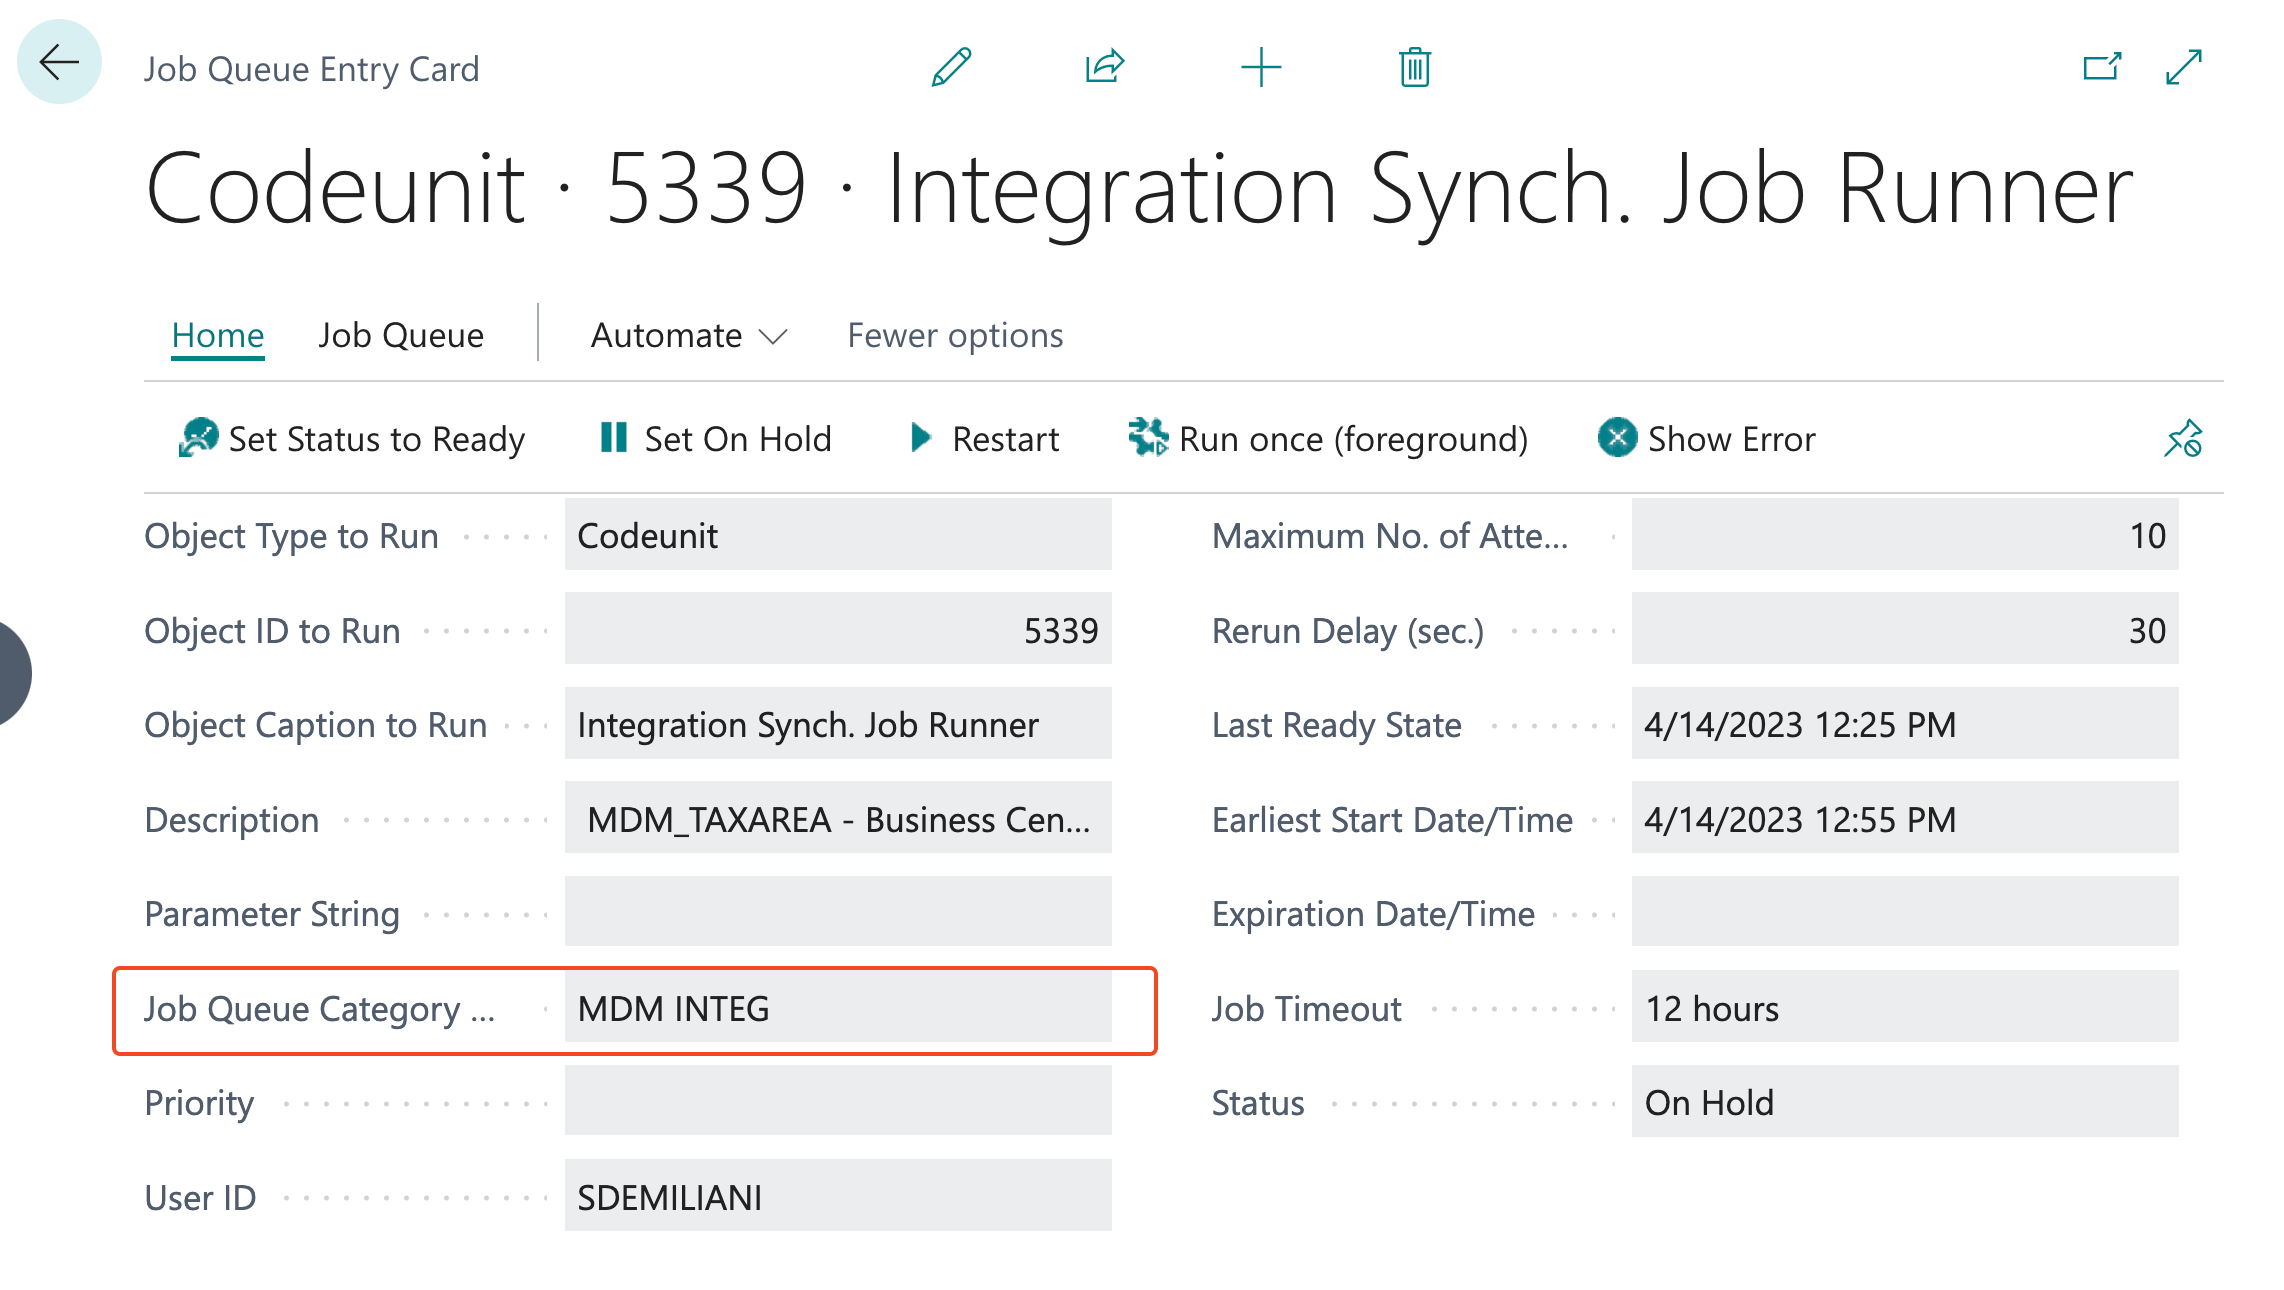This screenshot has height=1290, width=2284.
Task: Click Set Status to Ready action
Action: (352, 439)
